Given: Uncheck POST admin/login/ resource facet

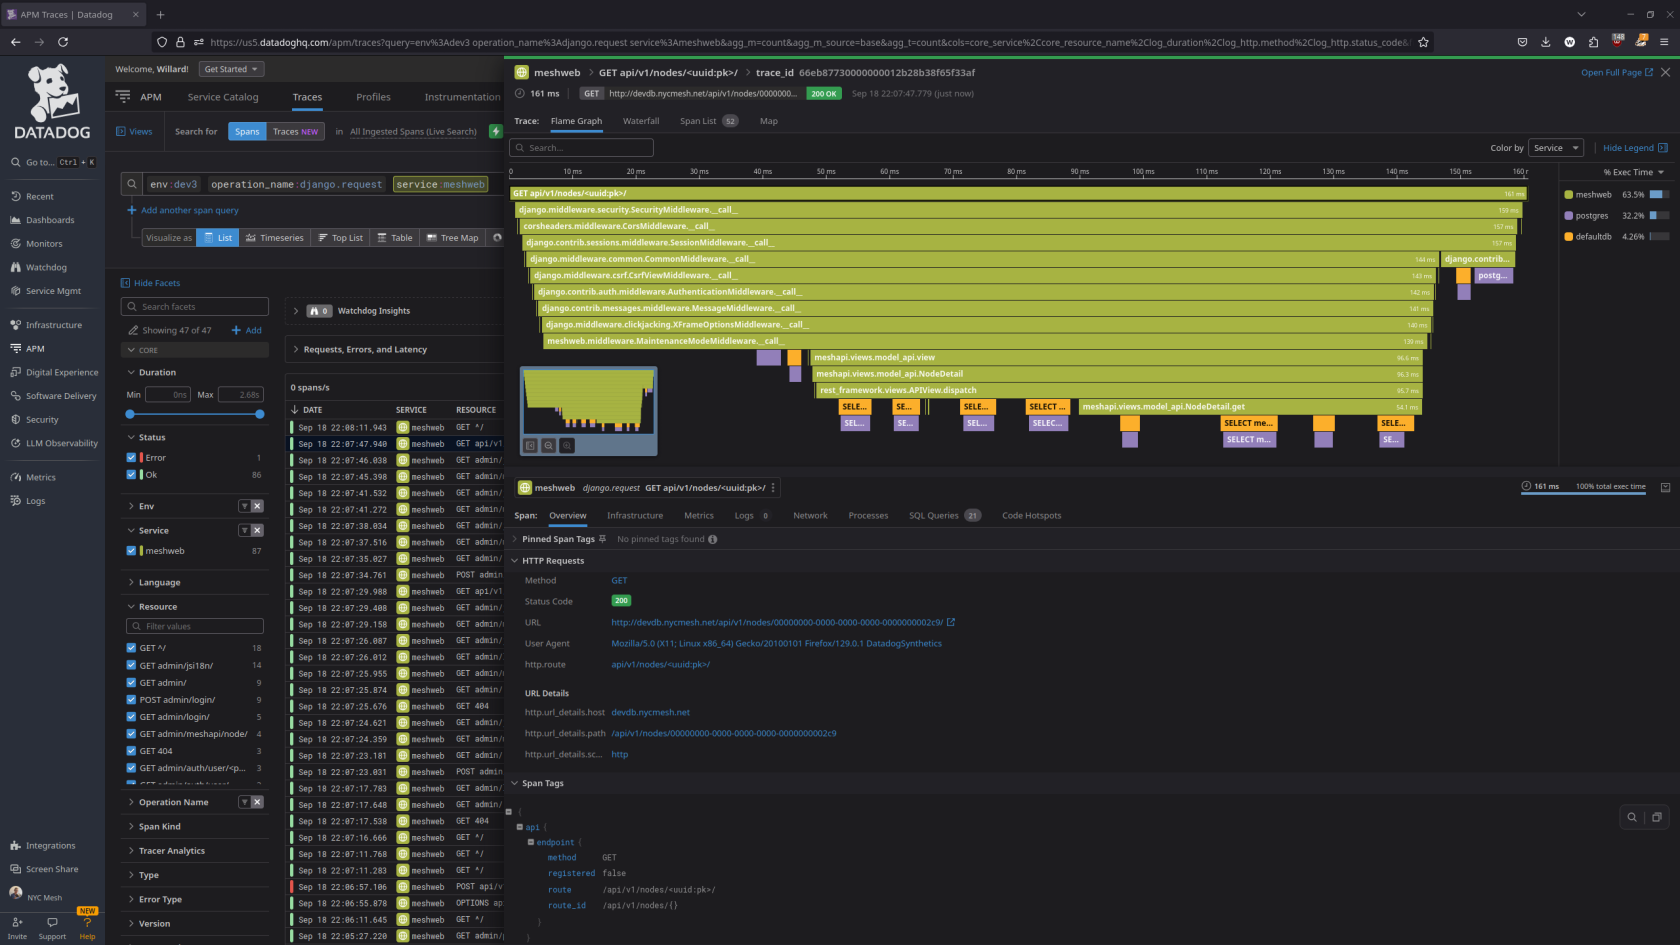Looking at the screenshot, I should pos(131,699).
